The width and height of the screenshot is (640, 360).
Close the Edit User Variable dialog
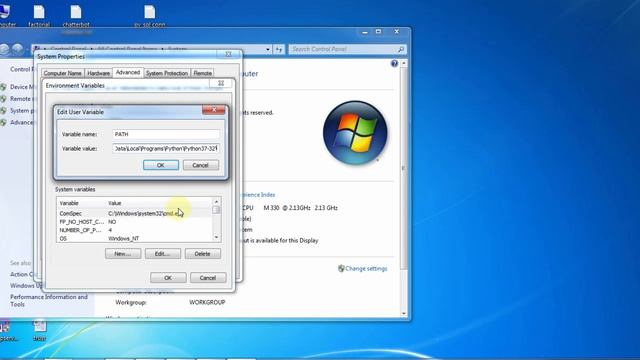pos(213,110)
